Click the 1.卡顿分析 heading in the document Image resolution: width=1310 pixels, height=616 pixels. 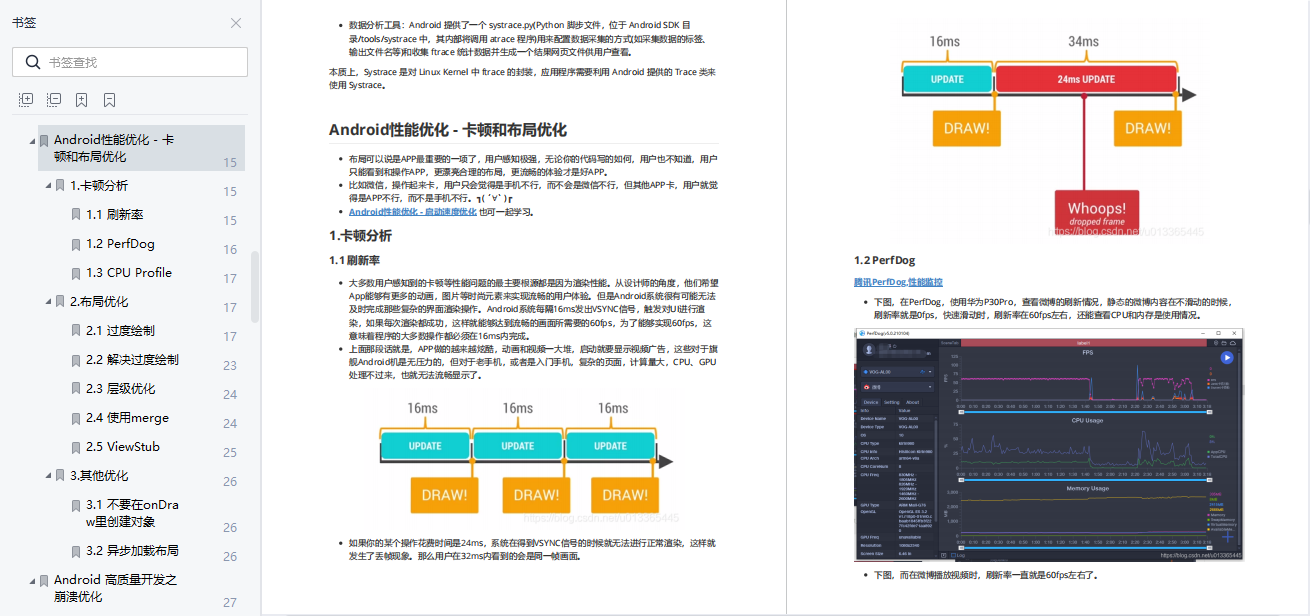[x=360, y=236]
